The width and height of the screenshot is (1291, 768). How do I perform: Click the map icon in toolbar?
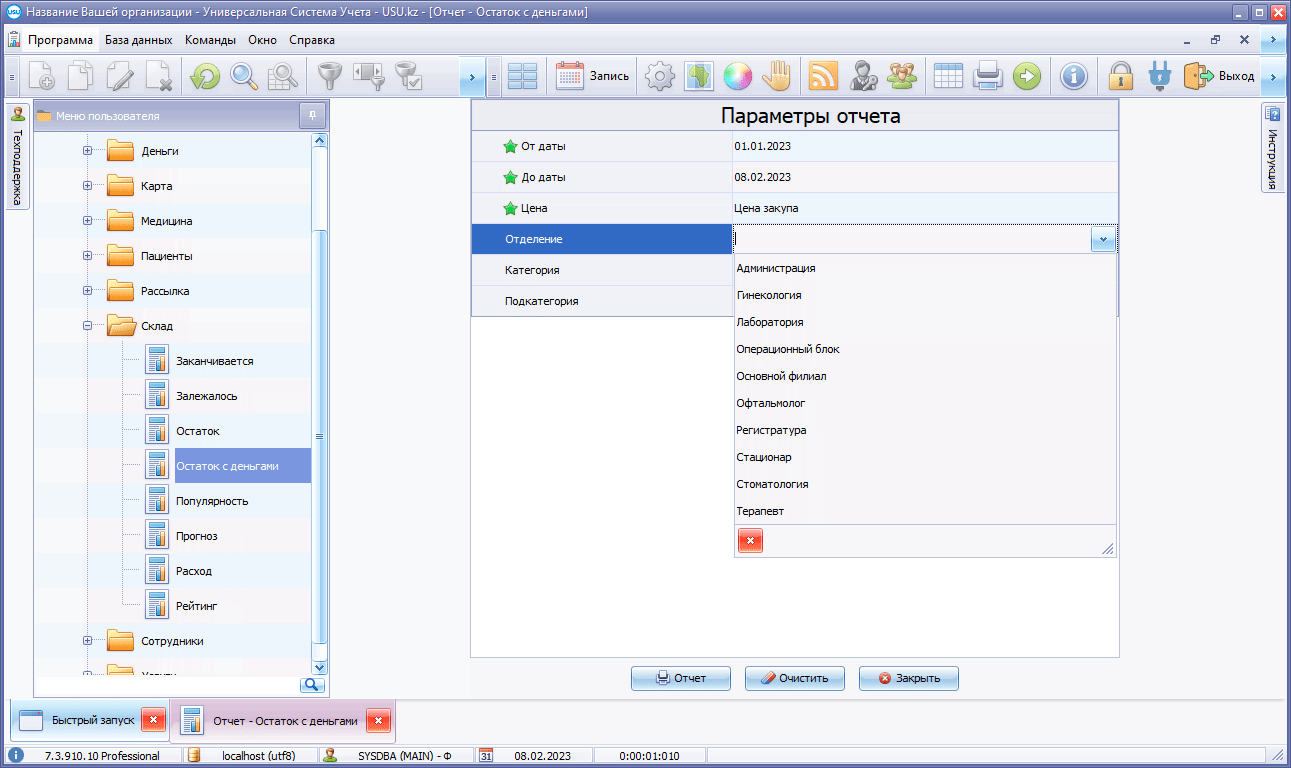pos(697,76)
